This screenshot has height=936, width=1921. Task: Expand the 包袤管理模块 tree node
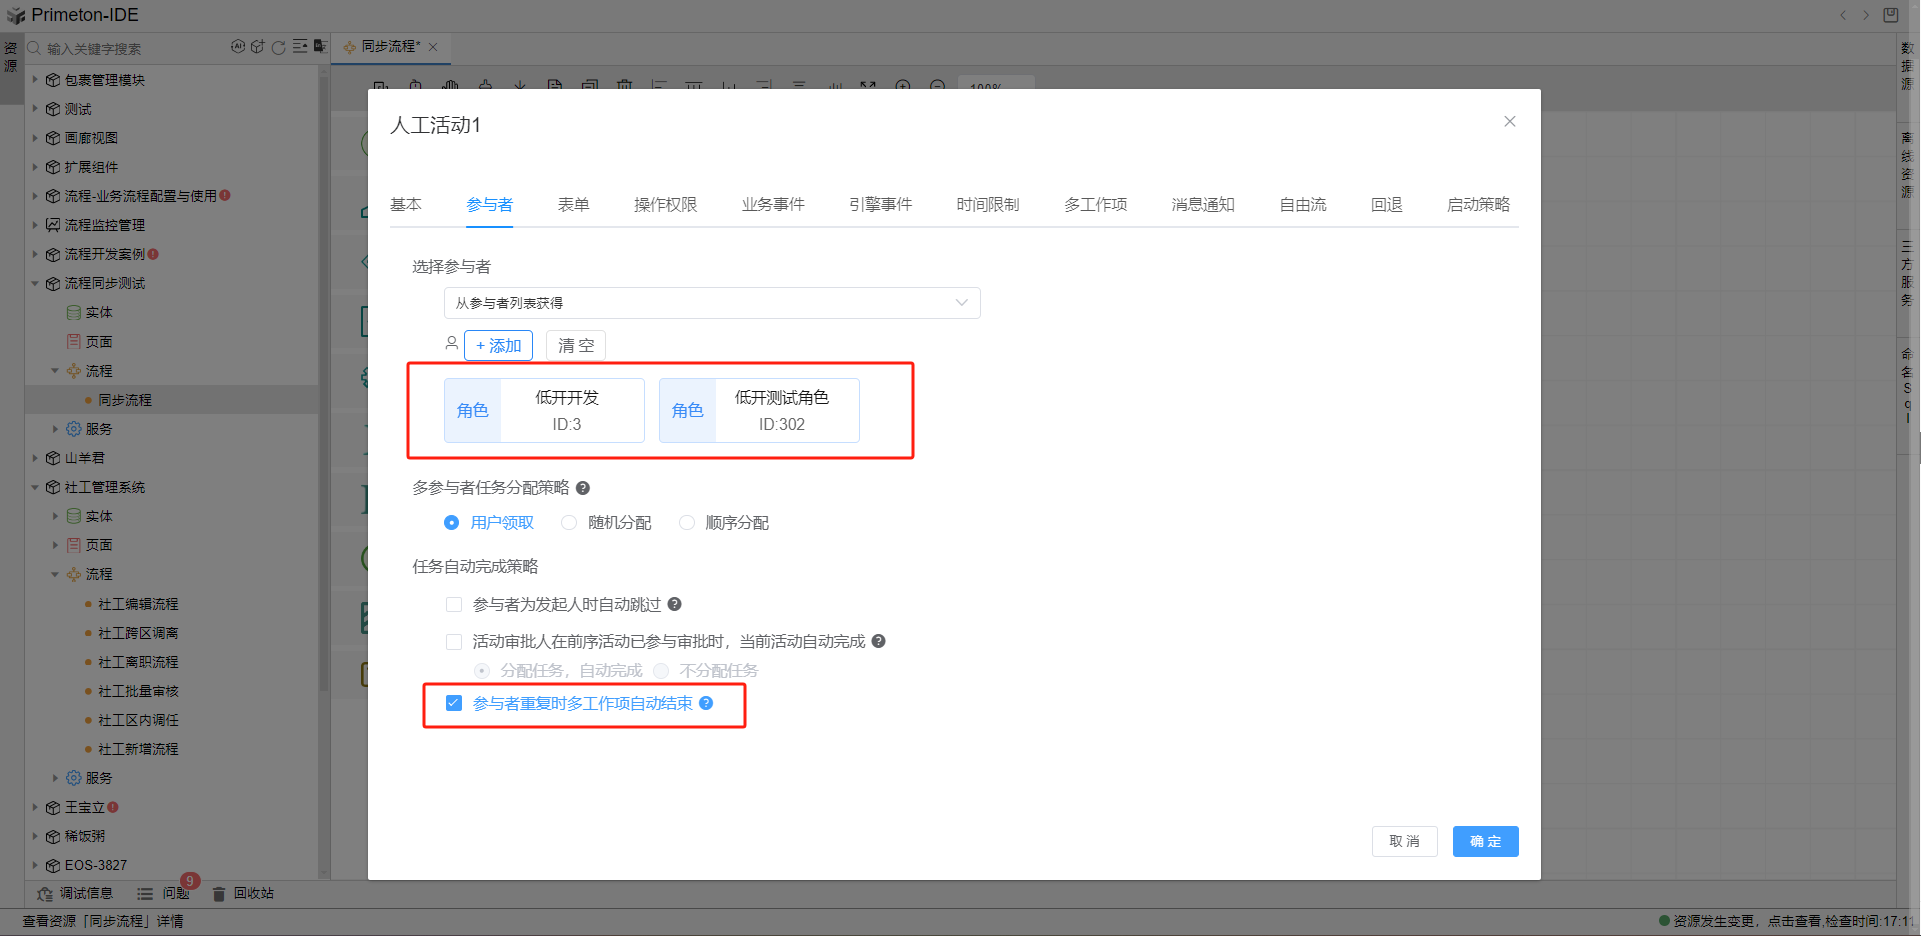pyautogui.click(x=35, y=80)
